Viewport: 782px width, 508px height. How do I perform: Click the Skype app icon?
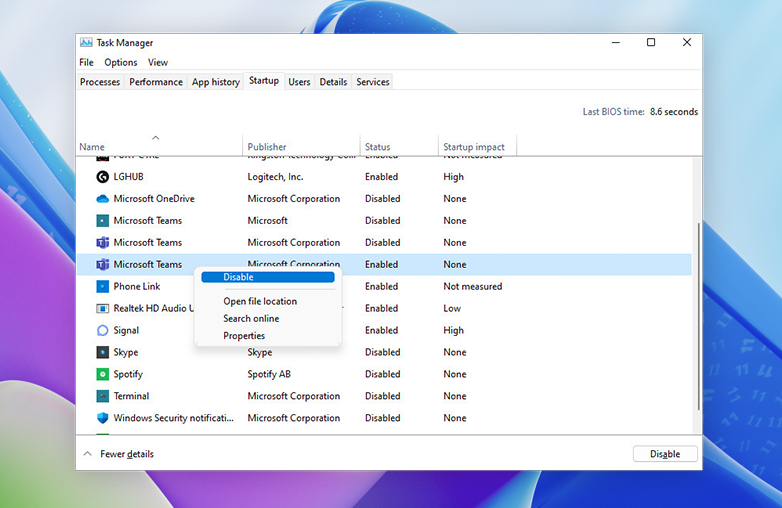pyautogui.click(x=102, y=352)
